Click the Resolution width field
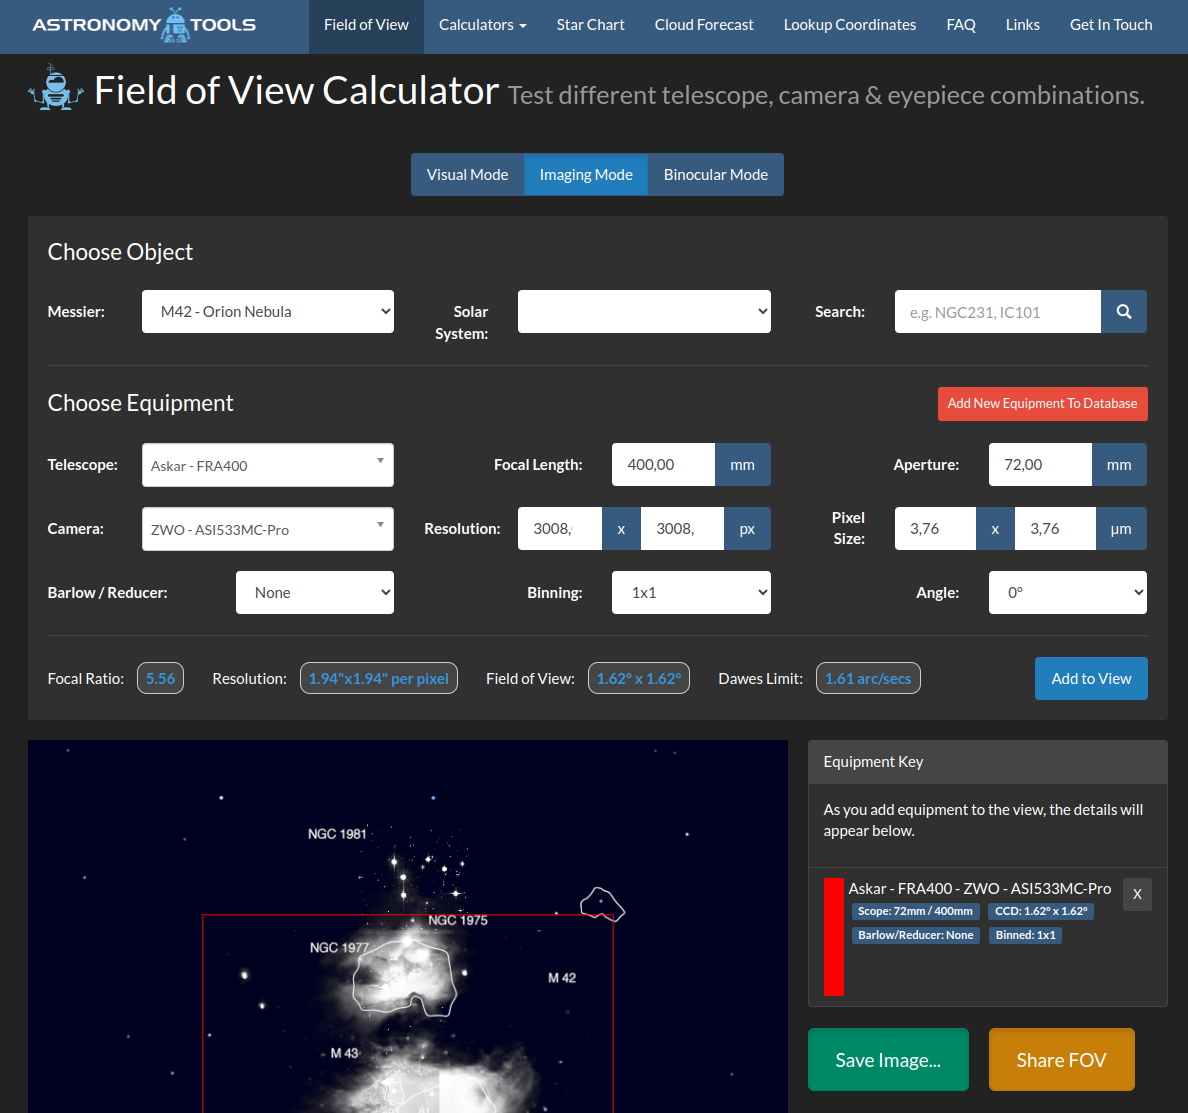Screen dimensions: 1188x1113 560,528
